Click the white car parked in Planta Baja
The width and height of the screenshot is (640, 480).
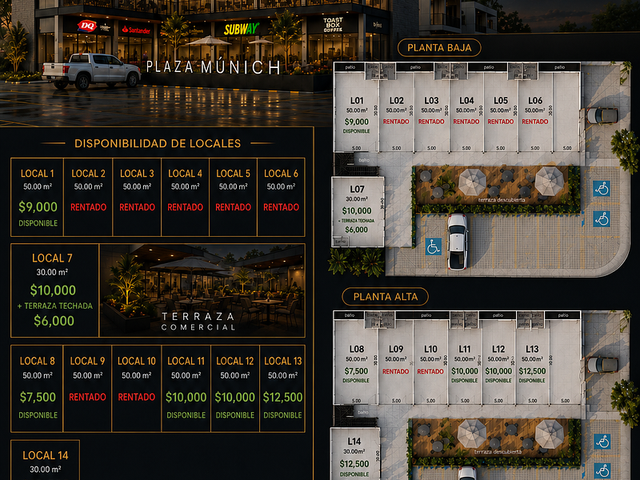pos(458,241)
